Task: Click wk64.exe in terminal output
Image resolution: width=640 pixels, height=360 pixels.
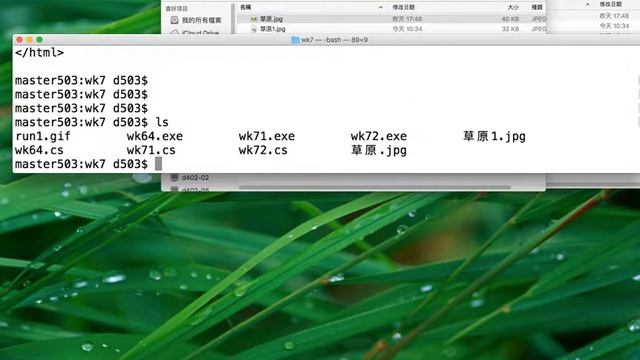Action: click(x=155, y=136)
